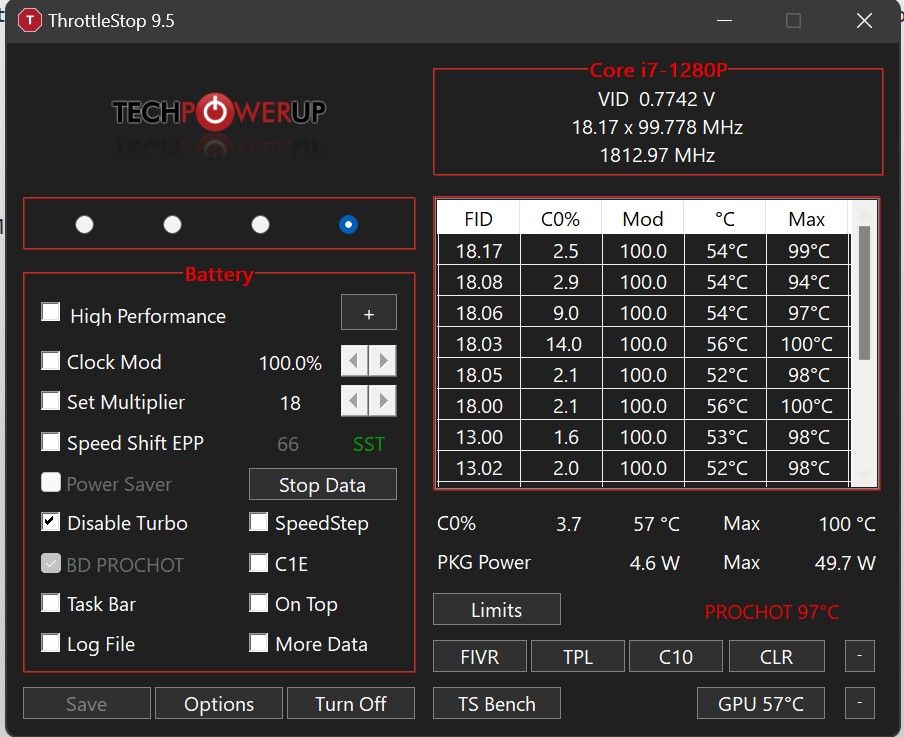The image size is (904, 737).
Task: Enable the SpeedStep checkbox
Action: (258, 522)
